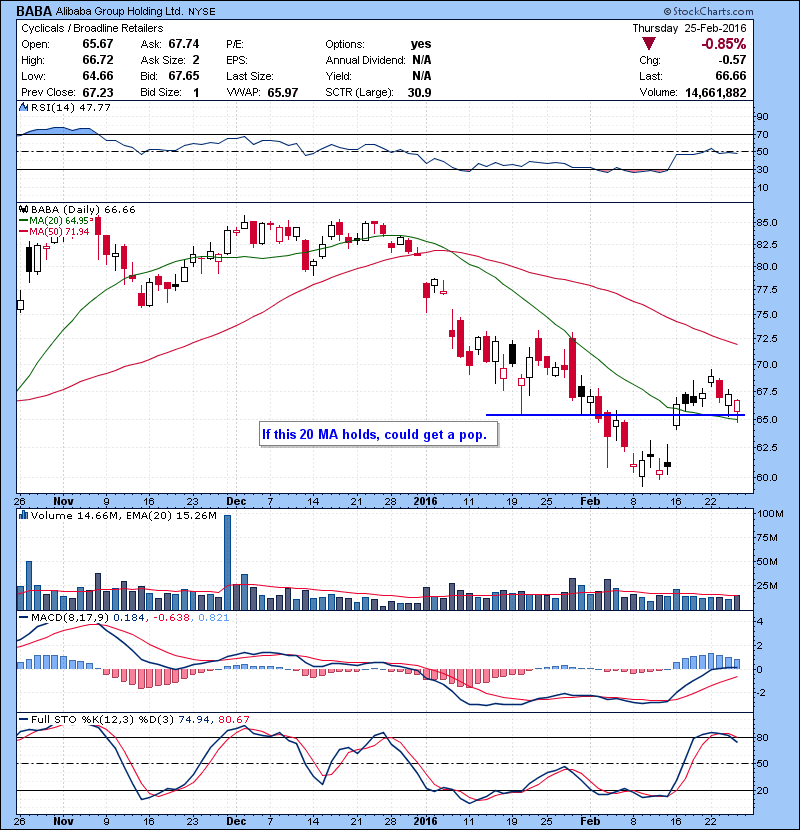Click the NYSE exchange label

[x=202, y=11]
